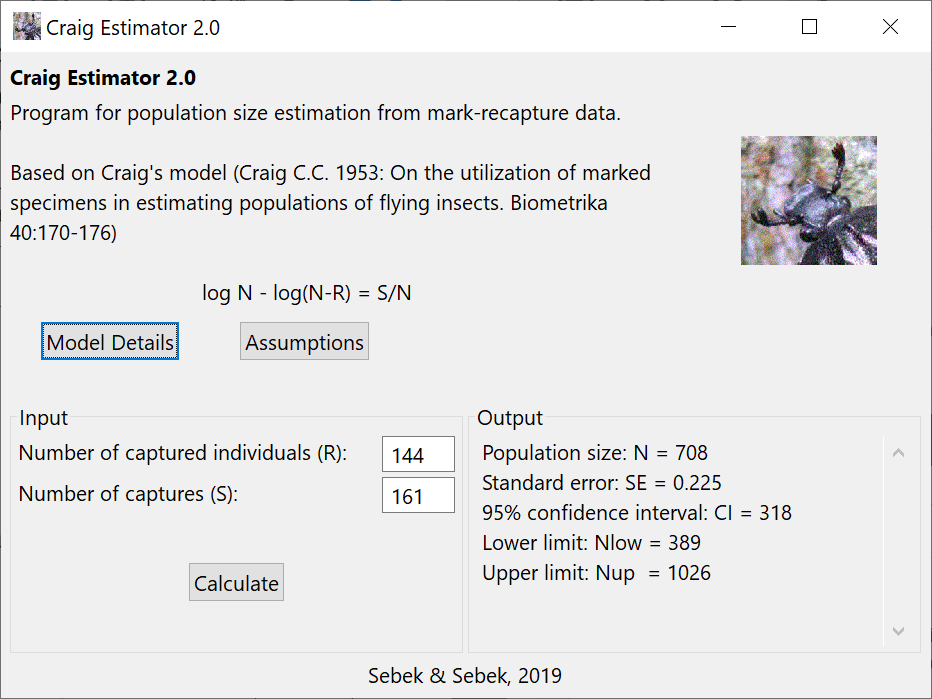
Task: Maximize the Craig Estimator window
Action: [x=809, y=27]
